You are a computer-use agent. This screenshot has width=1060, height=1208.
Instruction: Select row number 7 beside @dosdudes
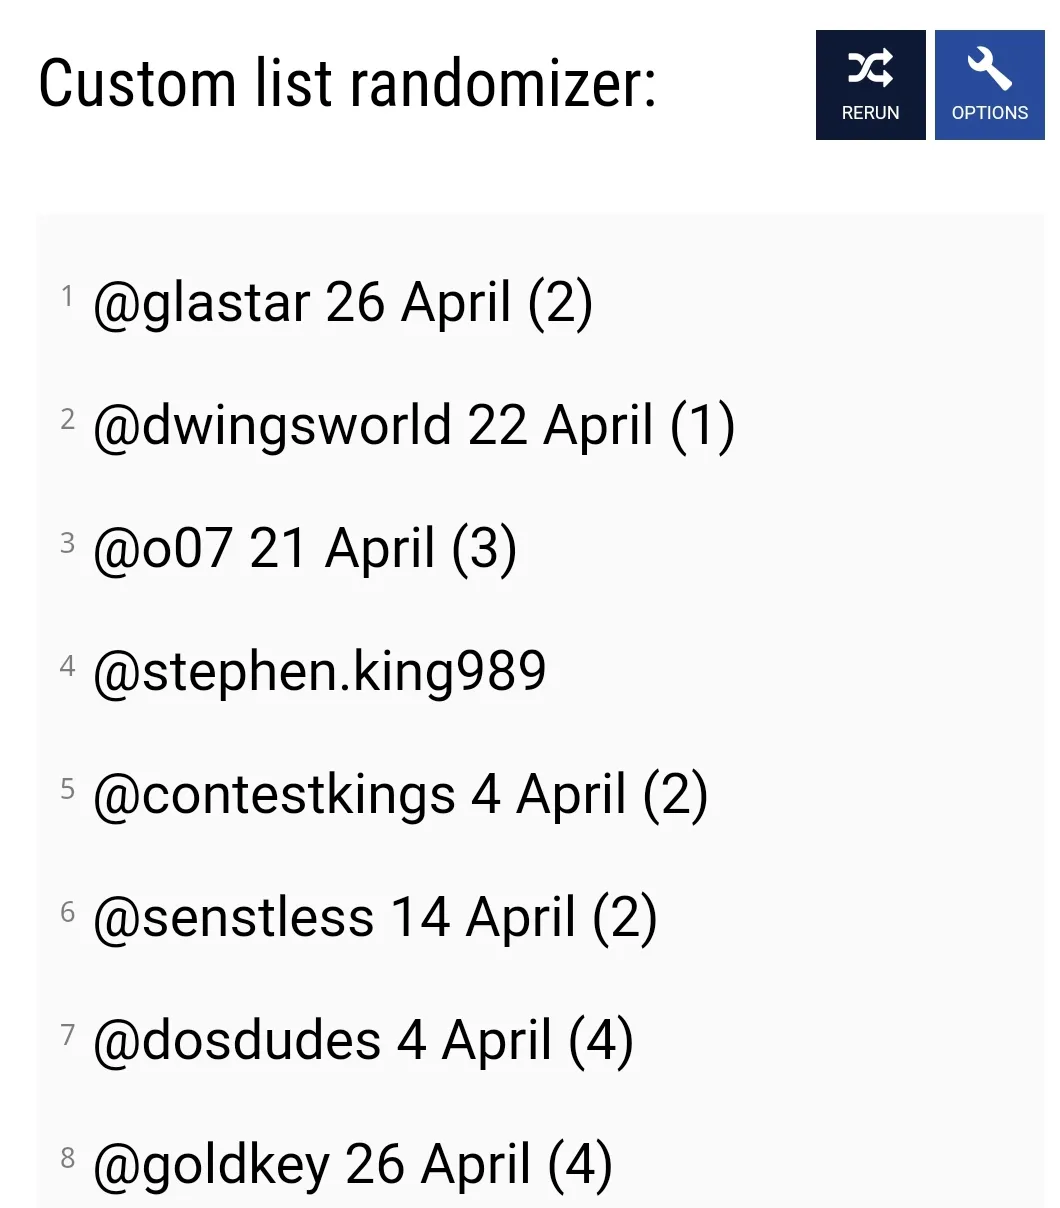coord(67,1034)
